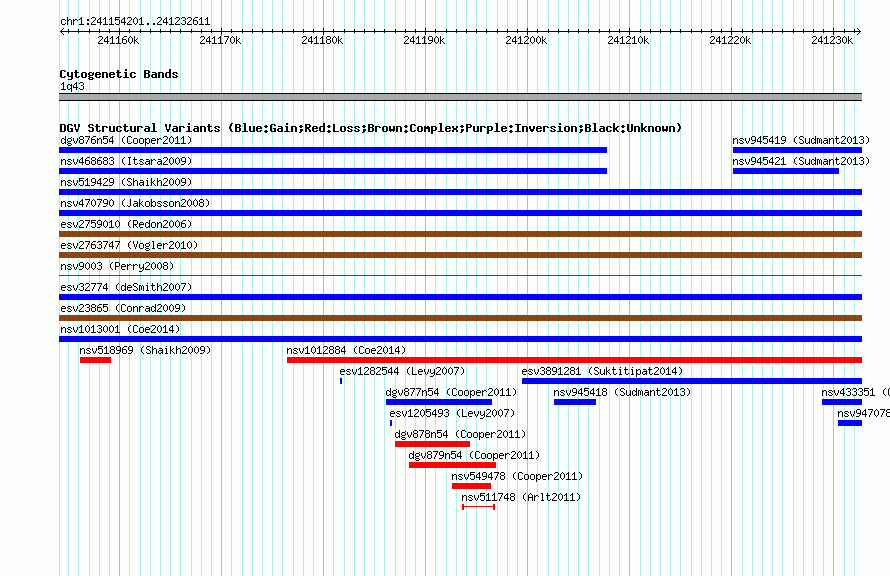Click blue bar under nsv433351

click(x=842, y=402)
